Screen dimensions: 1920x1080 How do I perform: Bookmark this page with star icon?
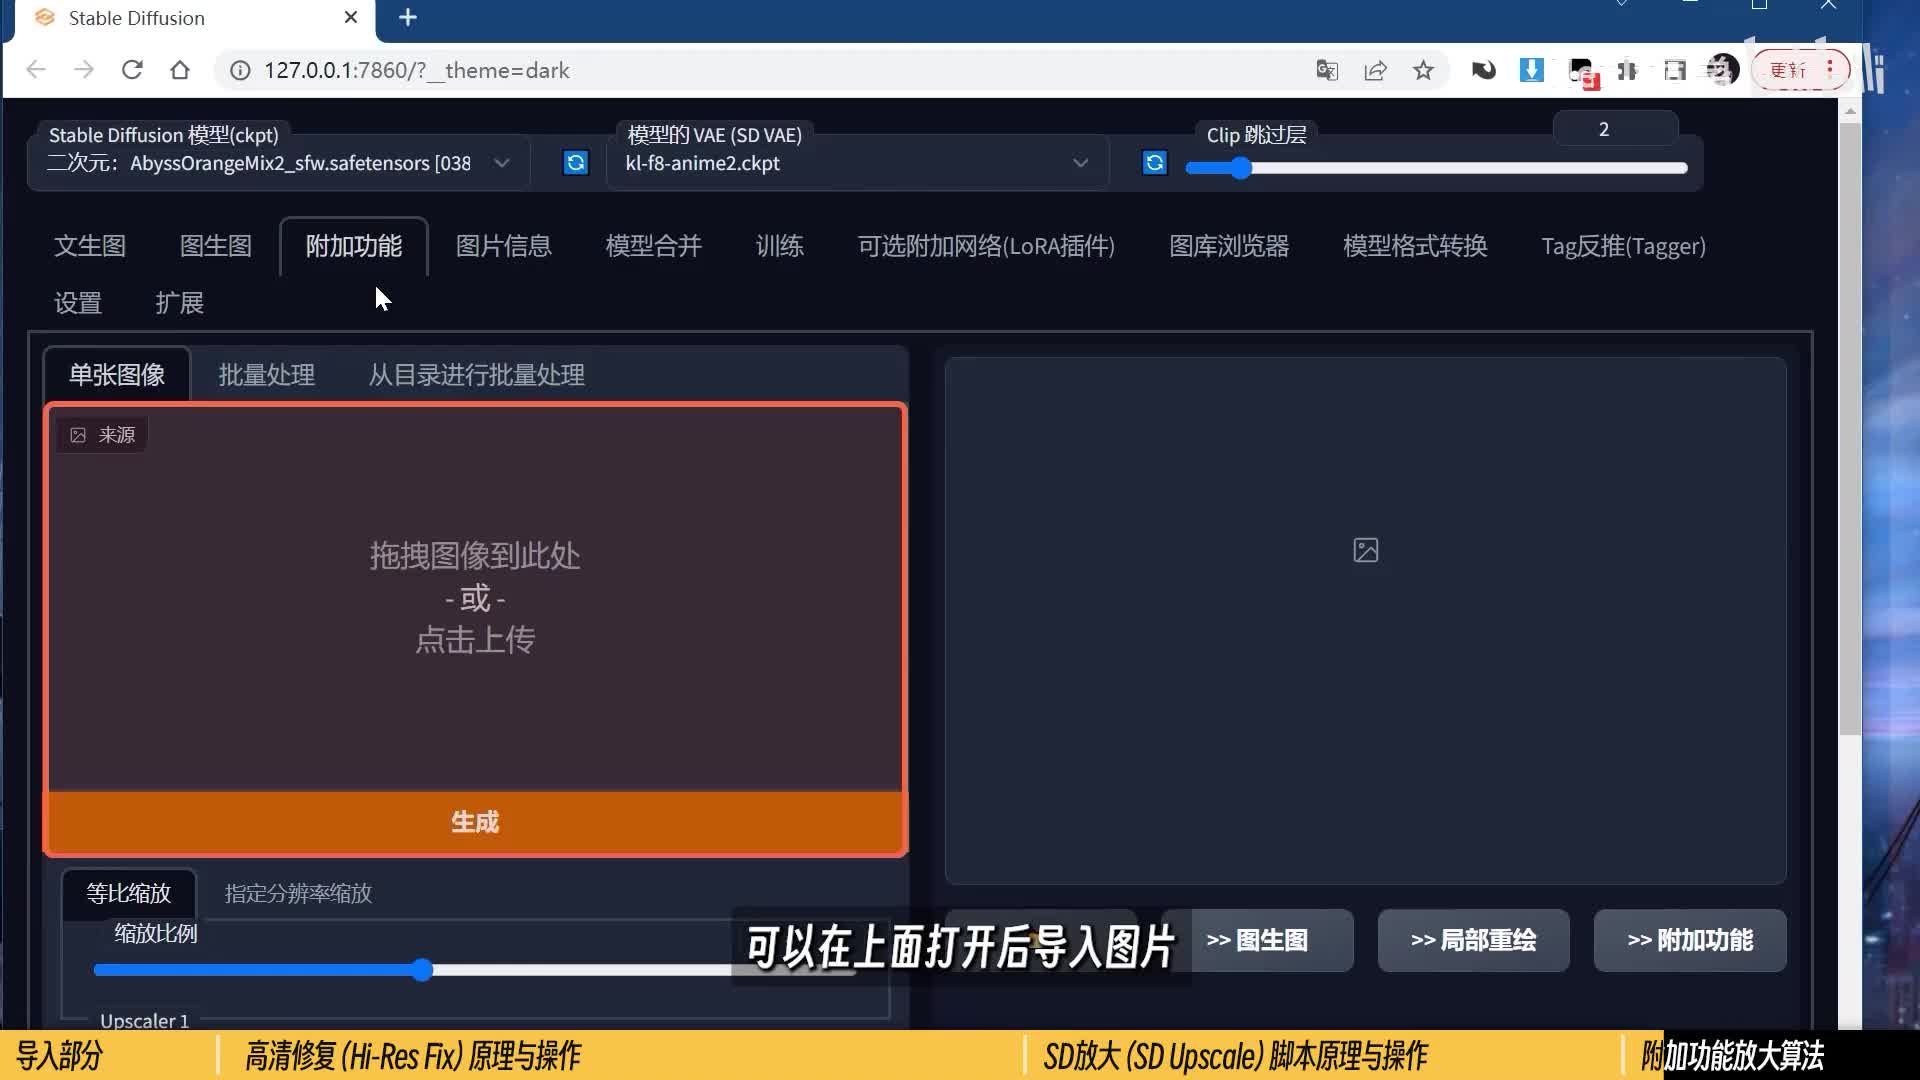[x=1423, y=70]
